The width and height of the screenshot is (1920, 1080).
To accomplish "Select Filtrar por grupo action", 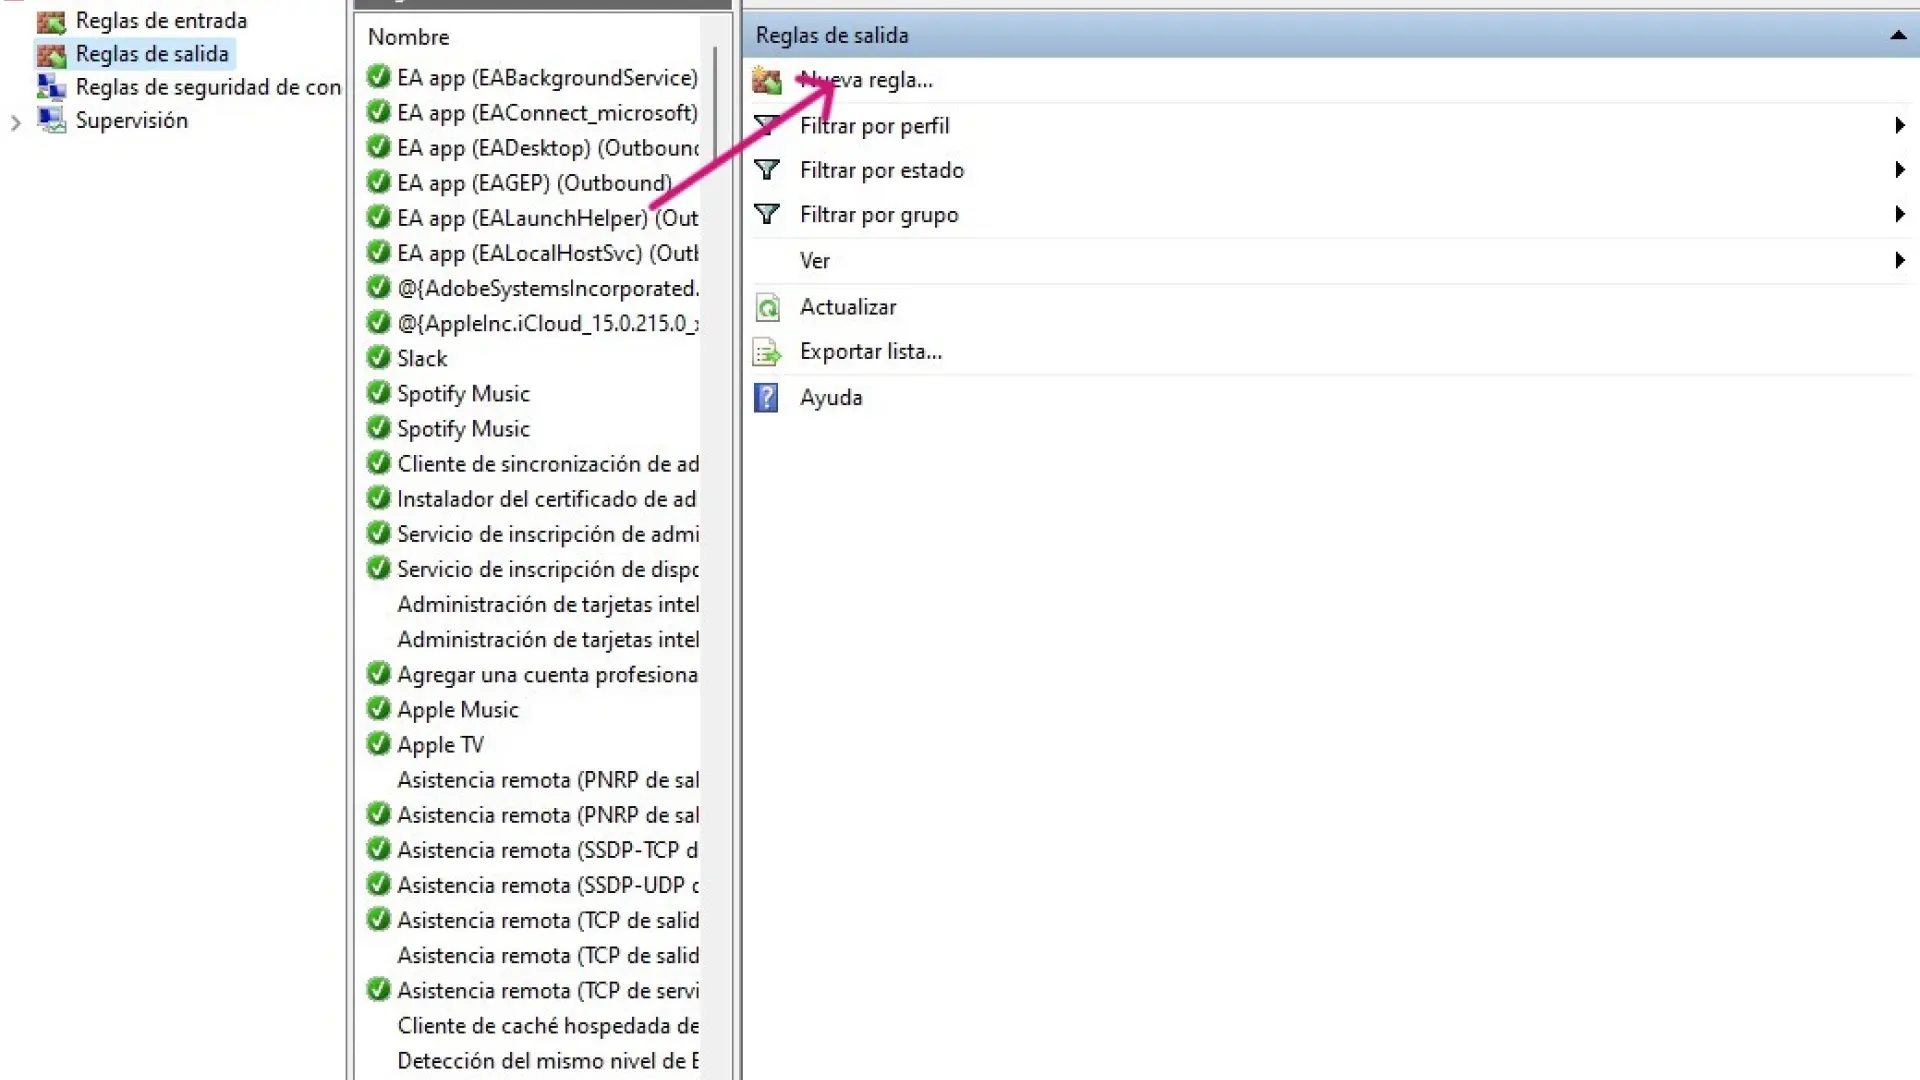I will (x=879, y=215).
